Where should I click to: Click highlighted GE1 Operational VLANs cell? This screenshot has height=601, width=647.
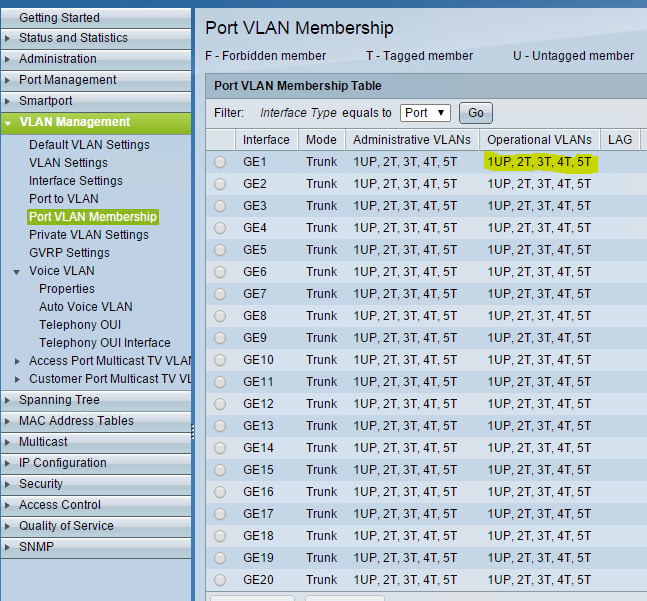[x=540, y=162]
